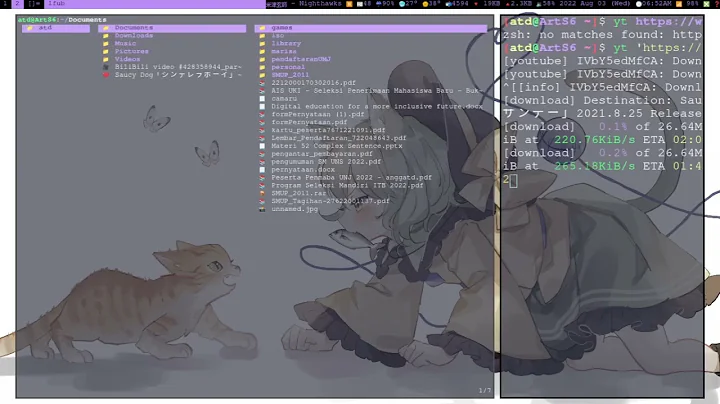Click the PDF icon beside 2212000170302016.pdf
The image size is (720, 404).
click(x=262, y=83)
